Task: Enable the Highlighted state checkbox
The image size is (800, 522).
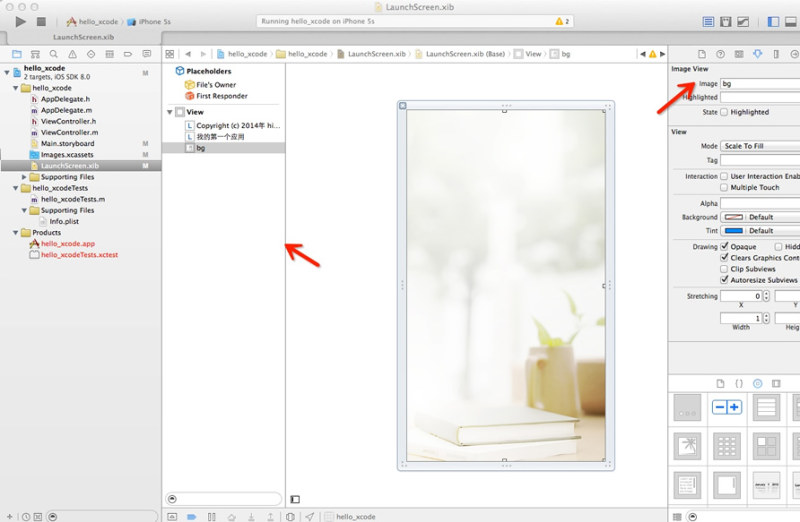Action: (724, 112)
